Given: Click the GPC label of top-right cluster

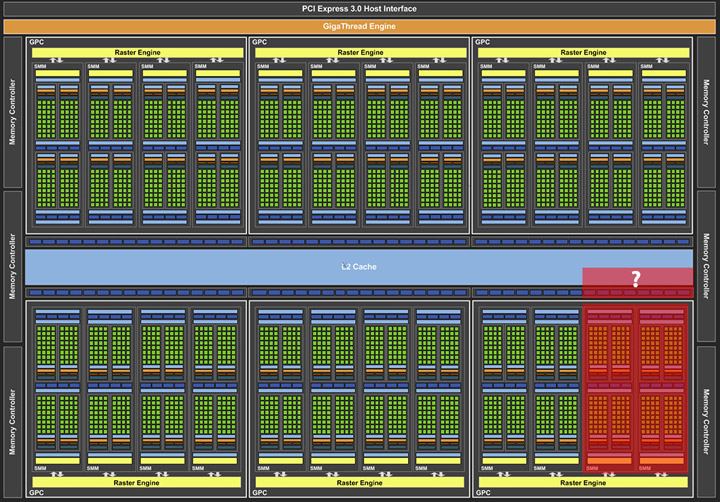Looking at the screenshot, I should pyautogui.click(x=483, y=43).
